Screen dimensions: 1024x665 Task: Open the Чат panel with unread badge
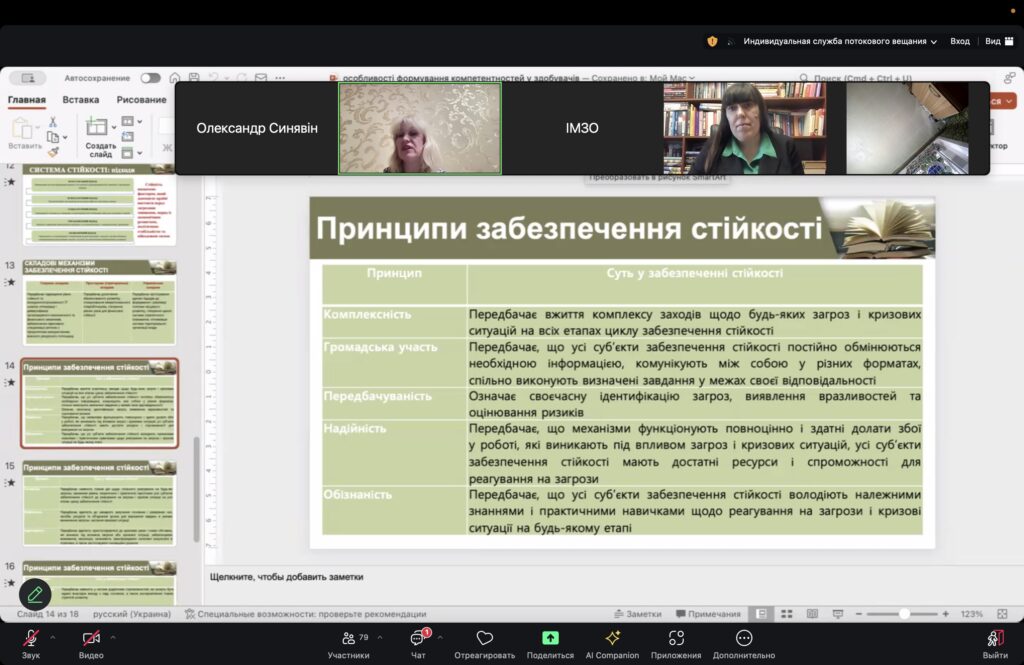pos(418,643)
